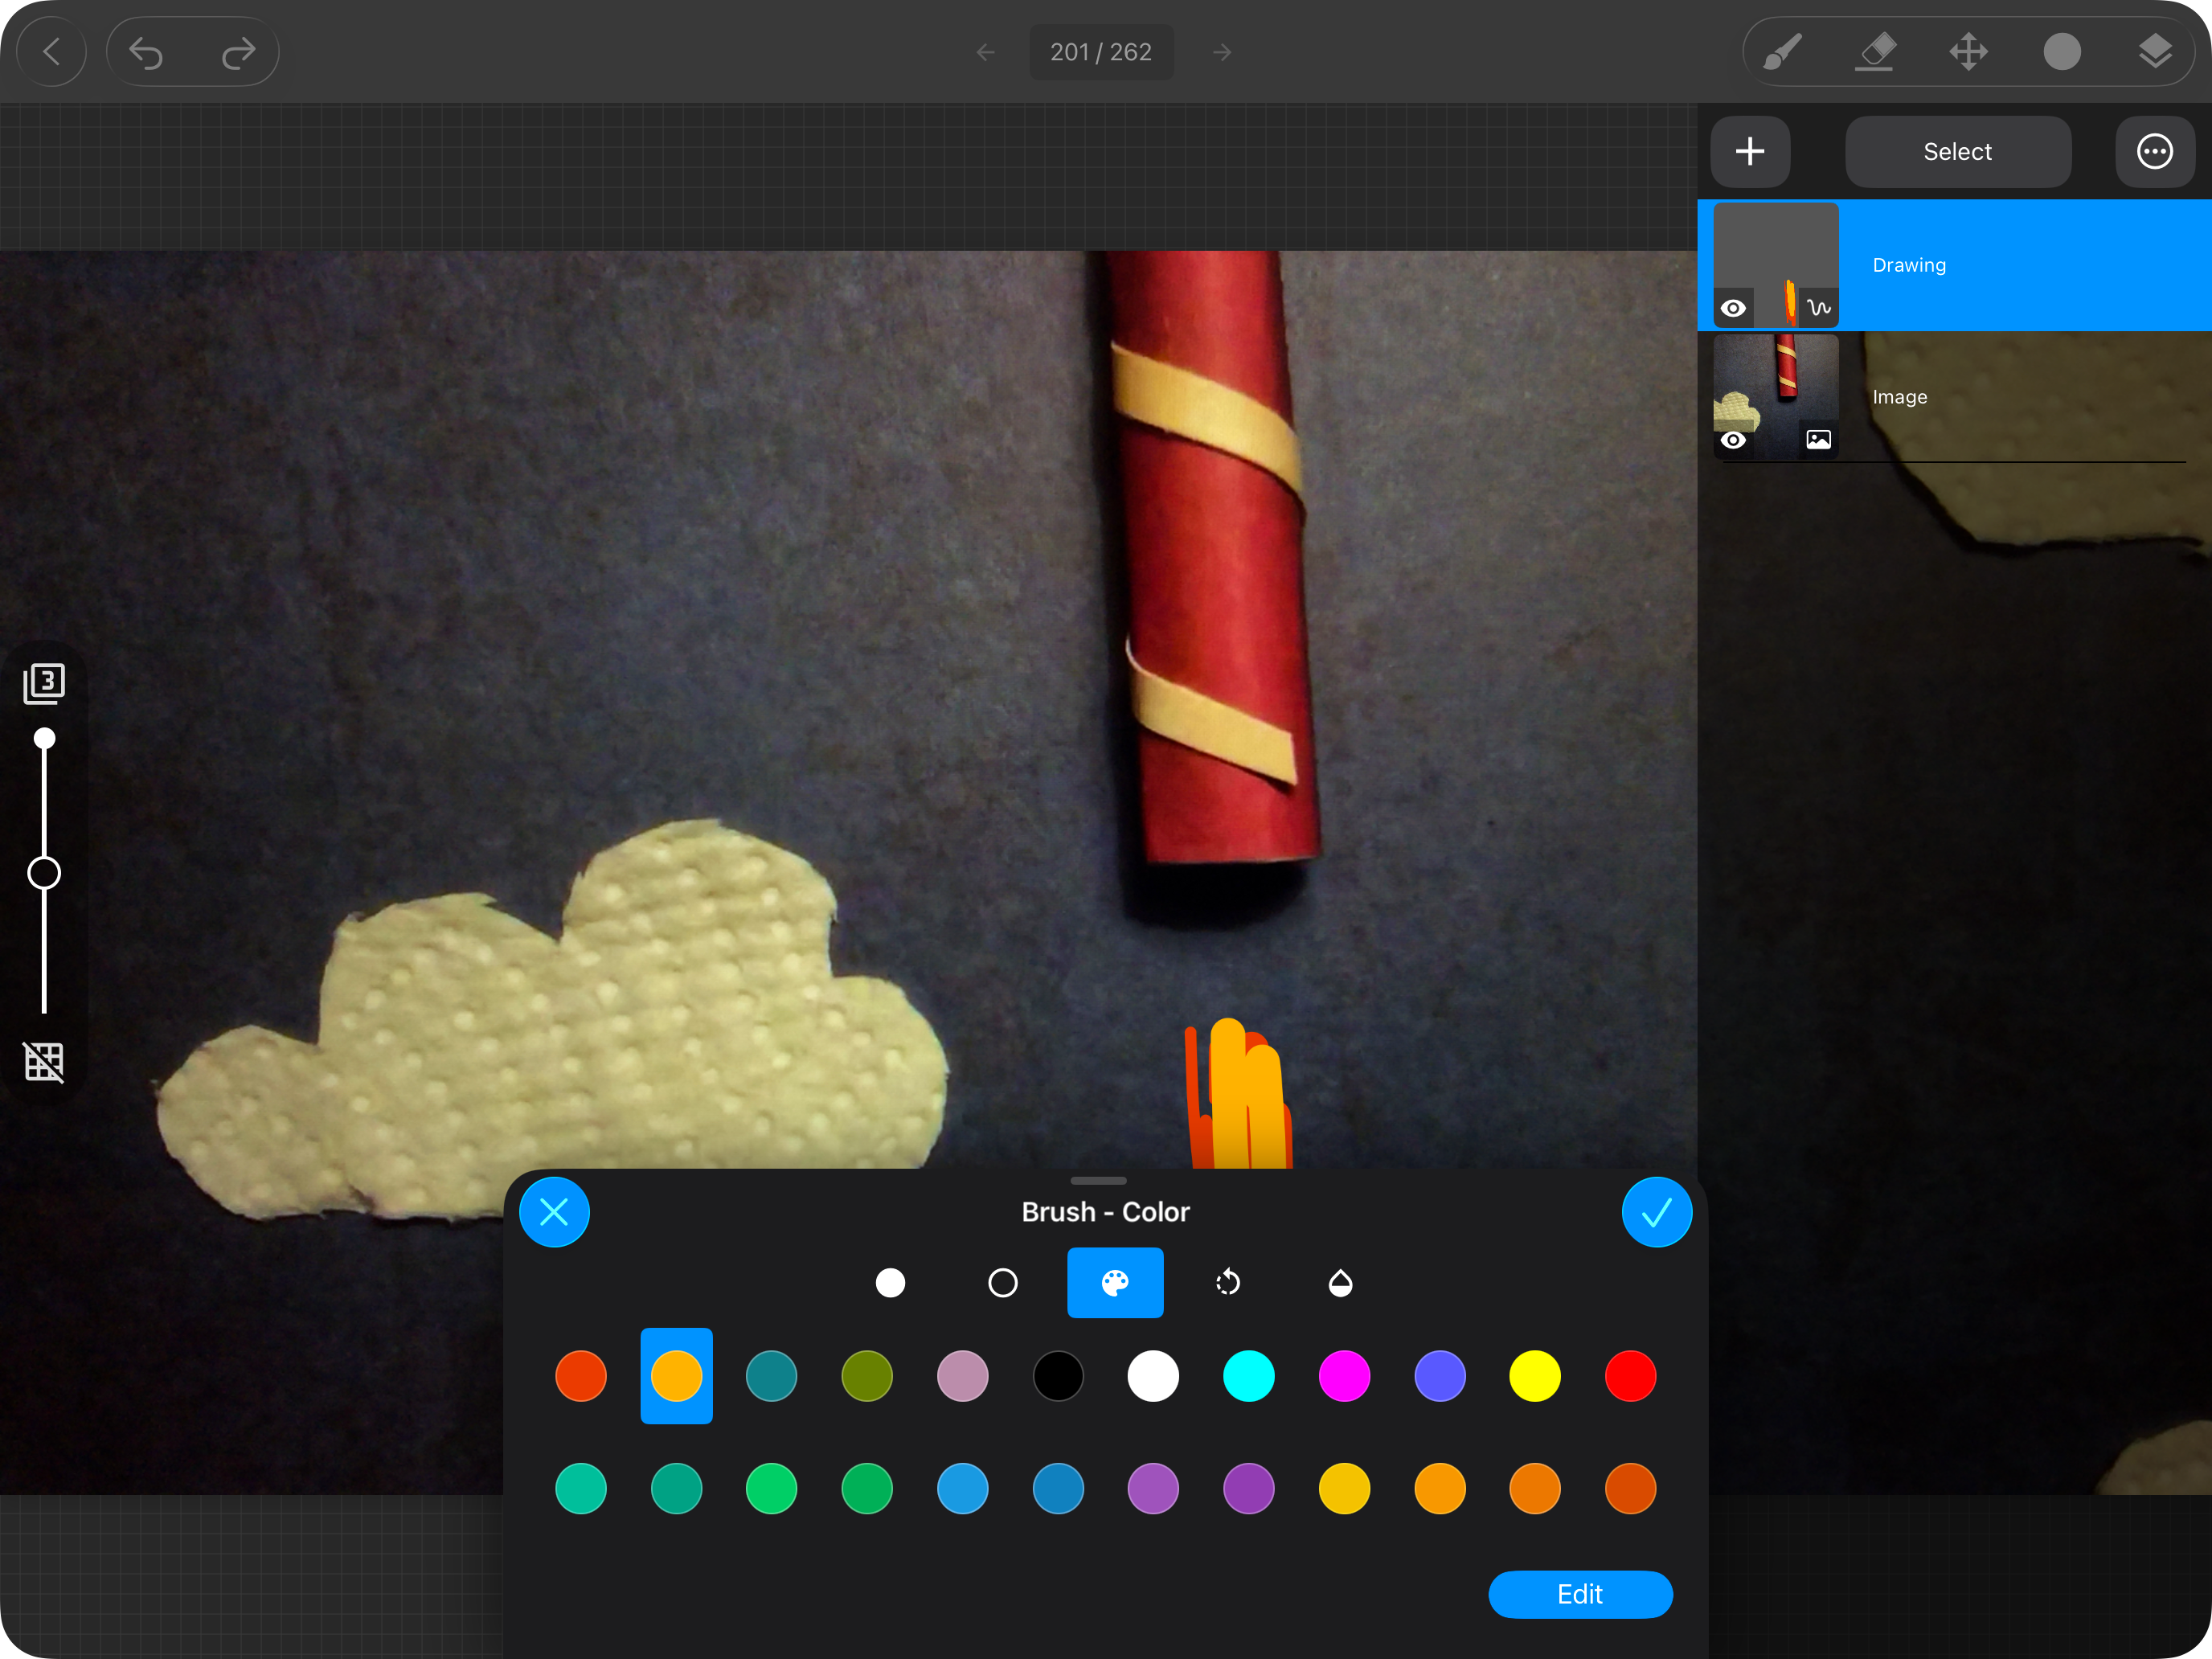Pick the mauve pink swatch
Viewport: 2212px width, 1659px height.
[962, 1376]
